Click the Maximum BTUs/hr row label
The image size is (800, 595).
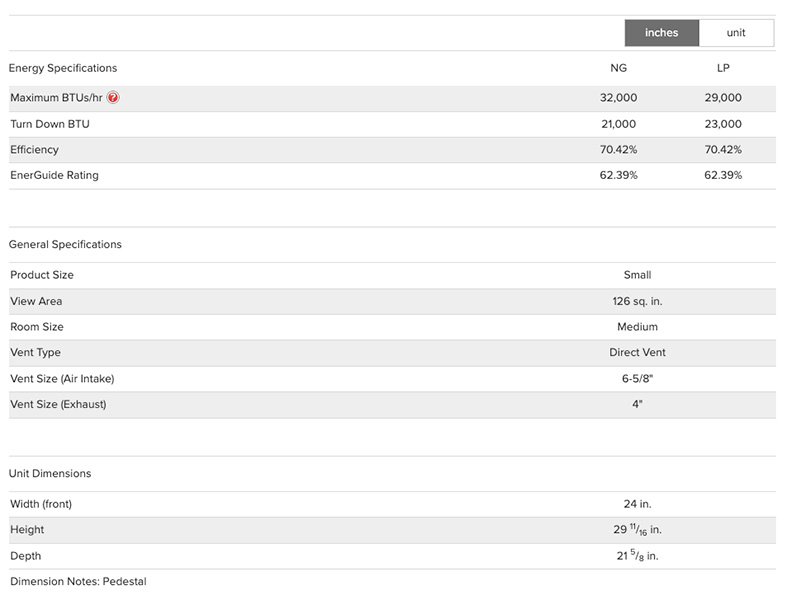(x=56, y=98)
